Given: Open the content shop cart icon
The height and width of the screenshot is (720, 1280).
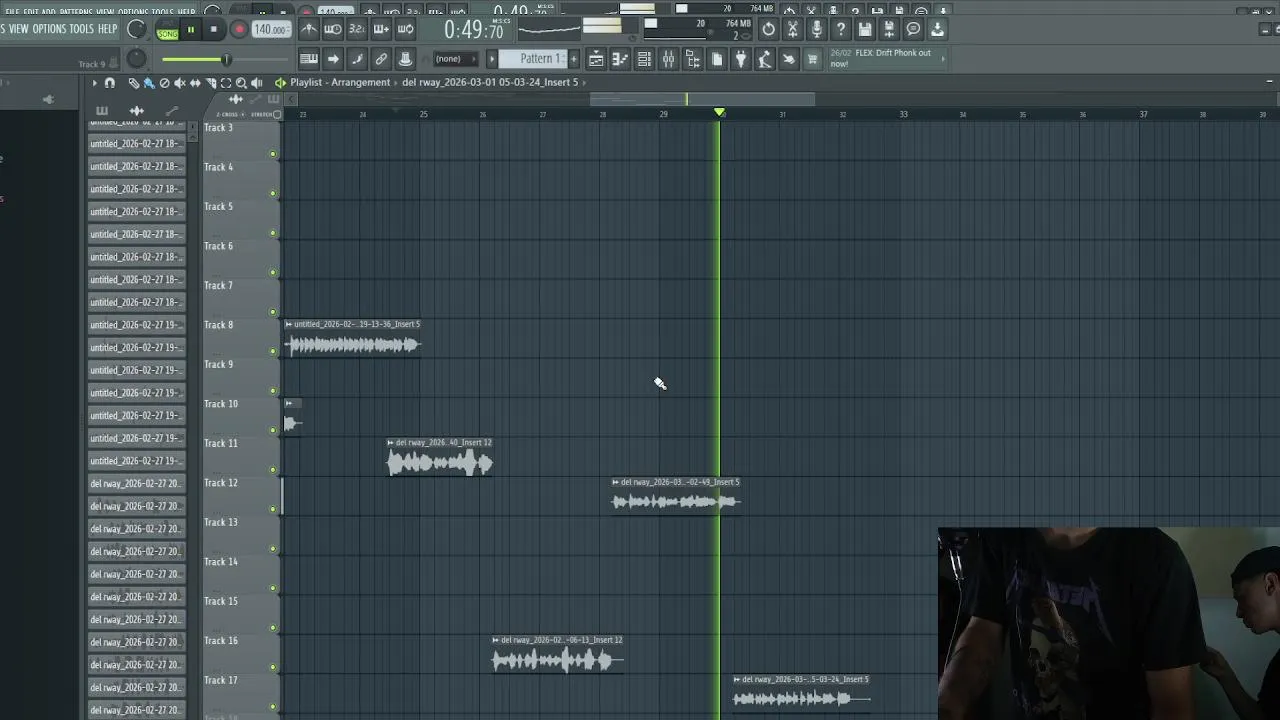Looking at the screenshot, I should (x=812, y=59).
